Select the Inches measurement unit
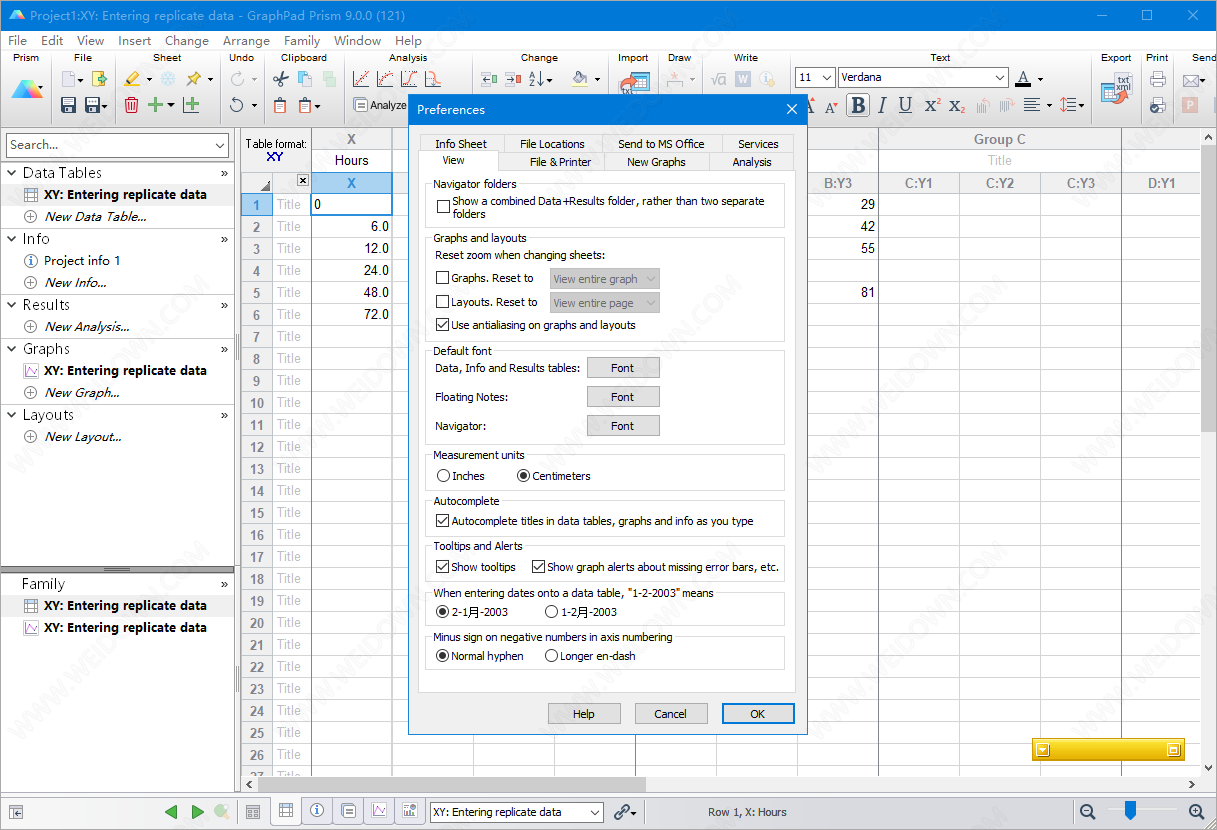The width and height of the screenshot is (1217, 830). 443,476
